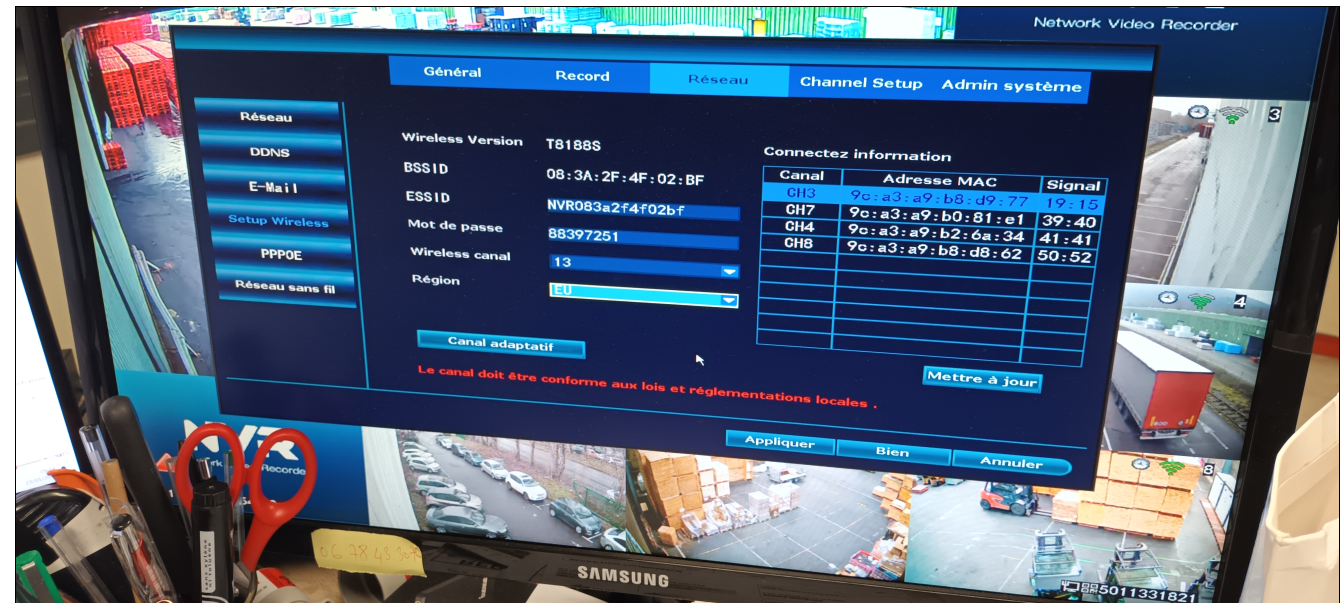Click the BSSID value 08:3A:2F:4F:02:BF
Image resolution: width=1342 pixels, height=603 pixels.
pyautogui.click(x=625, y=178)
